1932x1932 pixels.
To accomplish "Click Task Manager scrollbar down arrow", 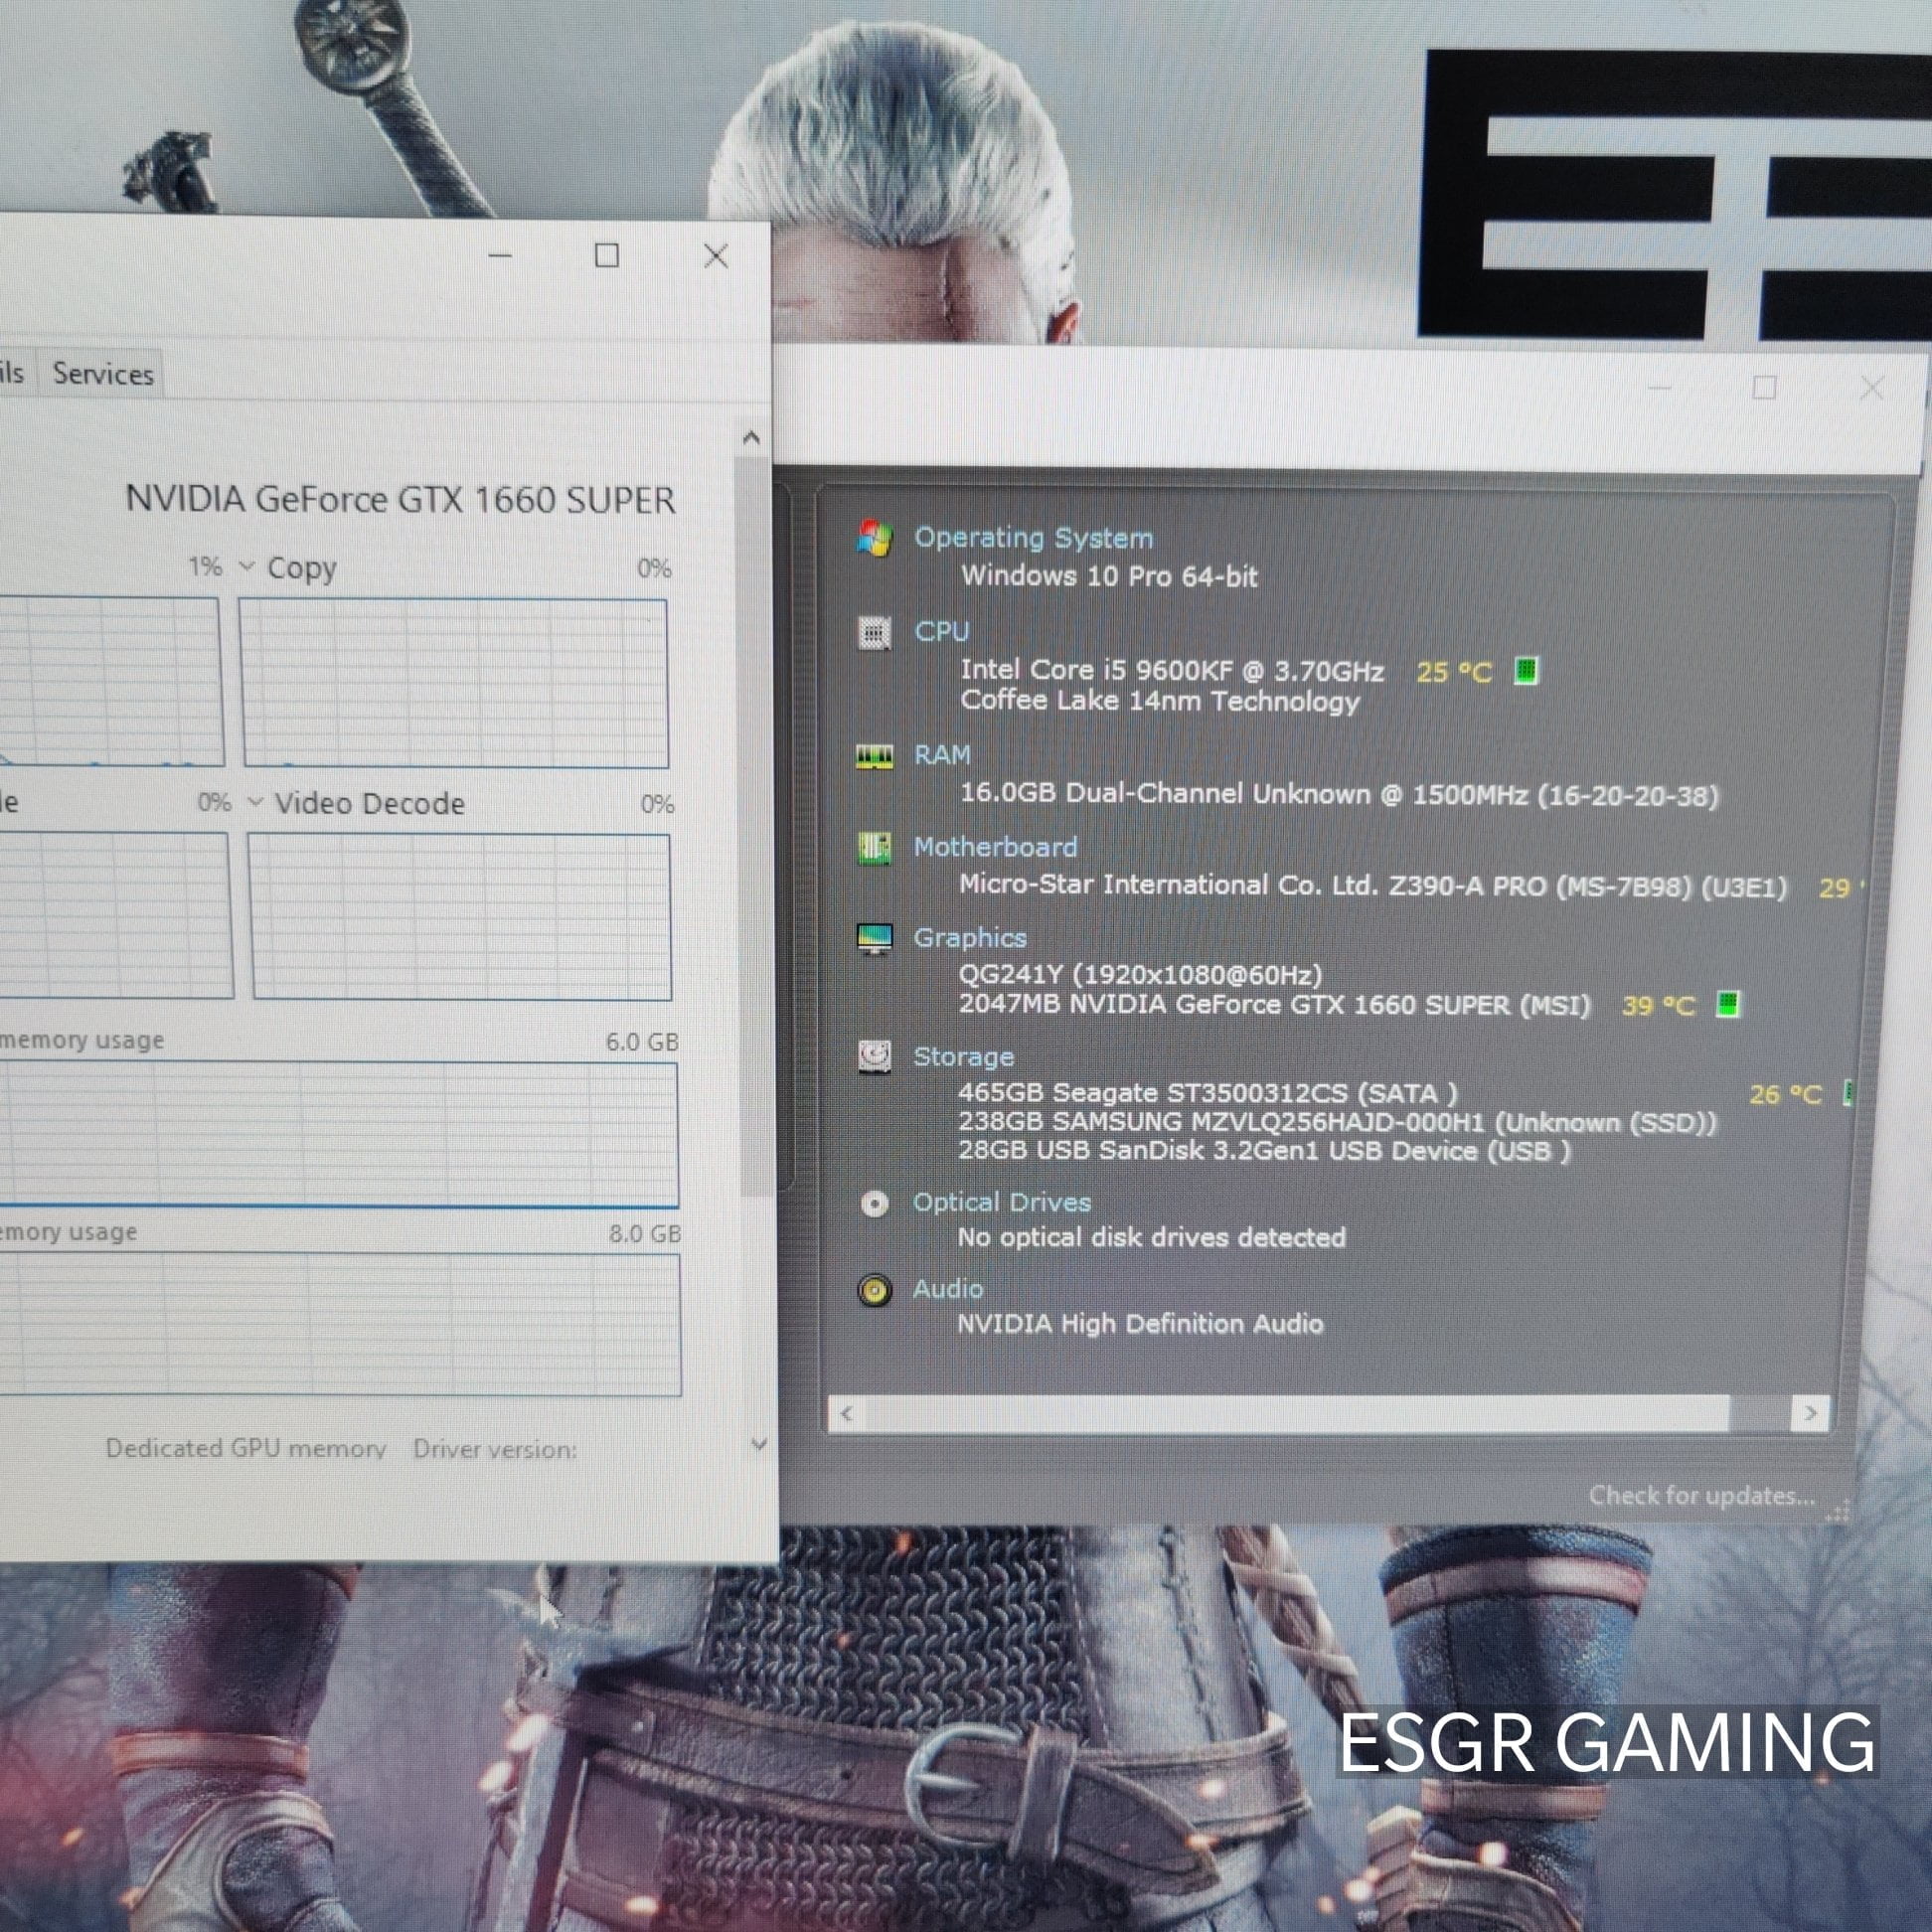I will pyautogui.click(x=759, y=1444).
